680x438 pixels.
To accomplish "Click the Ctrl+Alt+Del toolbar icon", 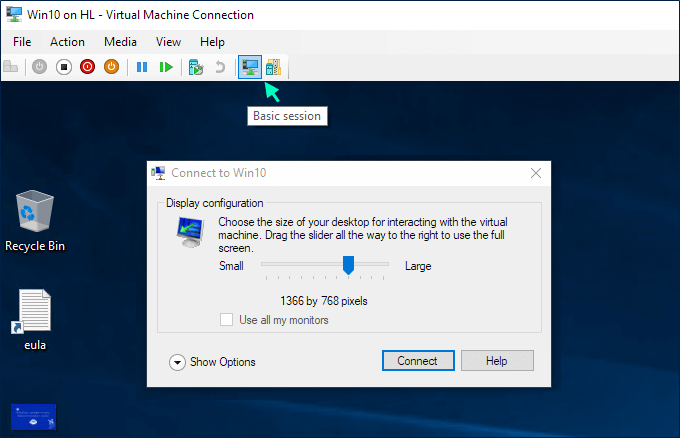I will (x=11, y=67).
